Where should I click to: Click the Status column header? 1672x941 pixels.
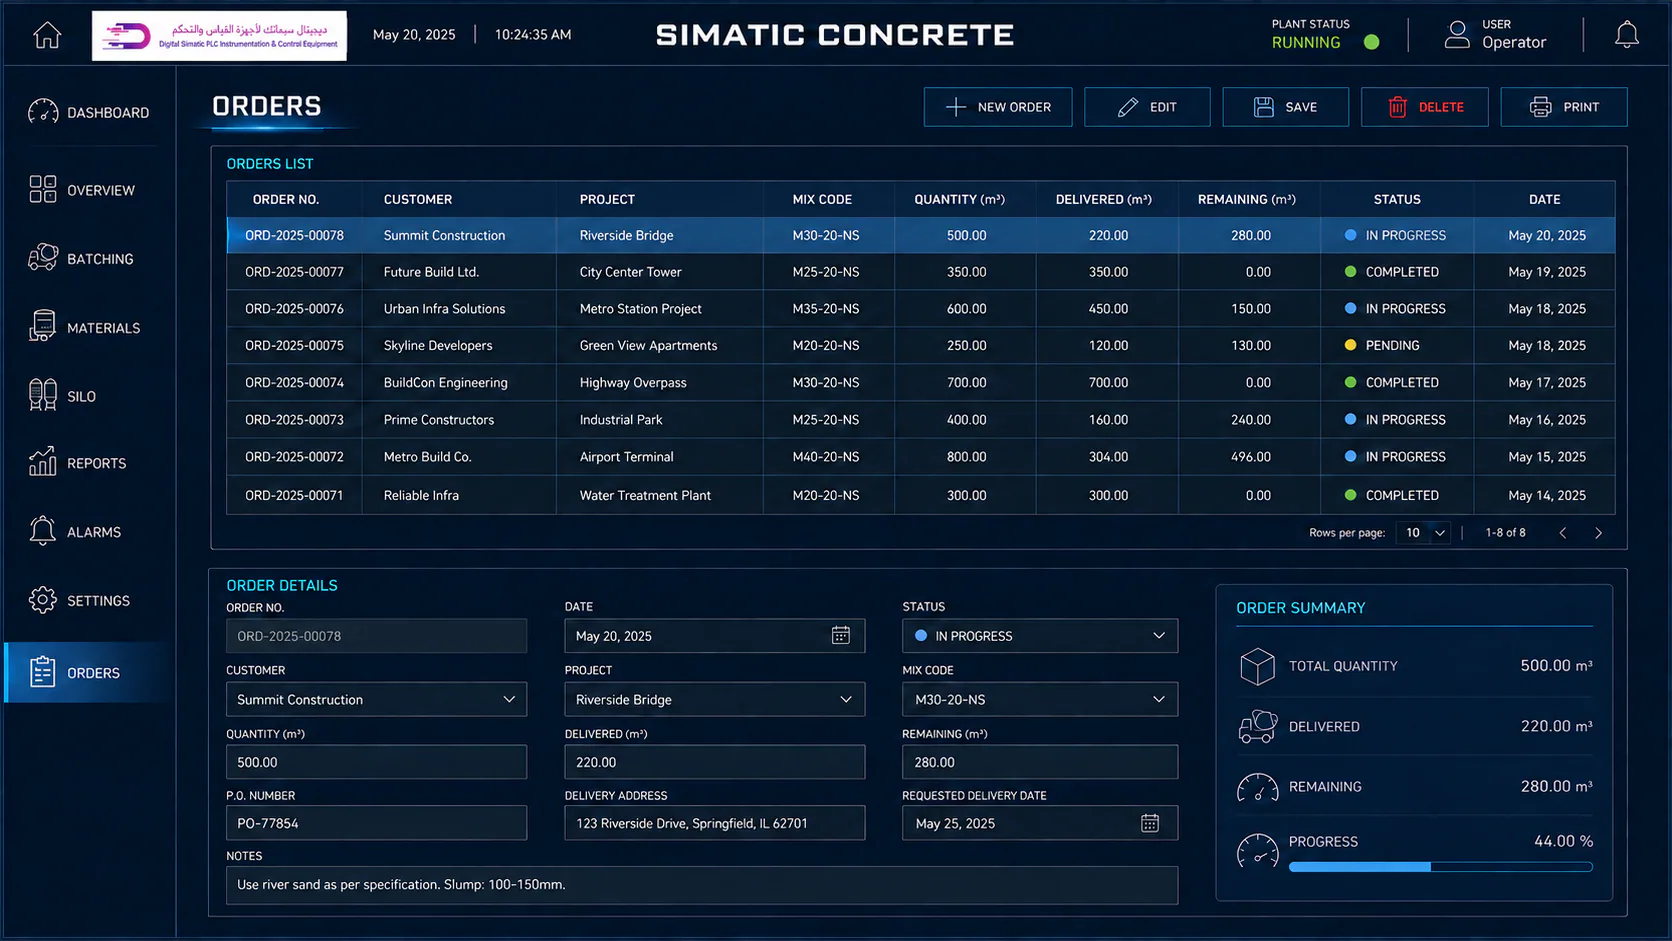1396,199
